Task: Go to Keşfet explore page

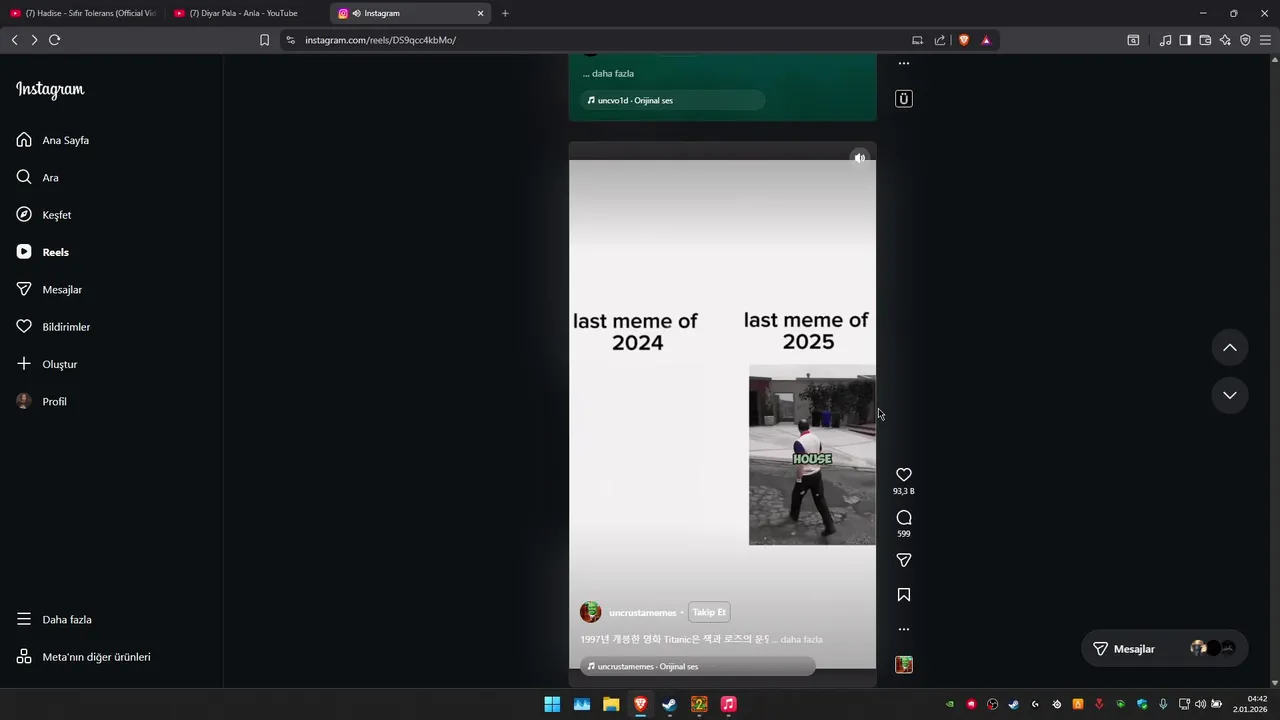Action: [56, 215]
